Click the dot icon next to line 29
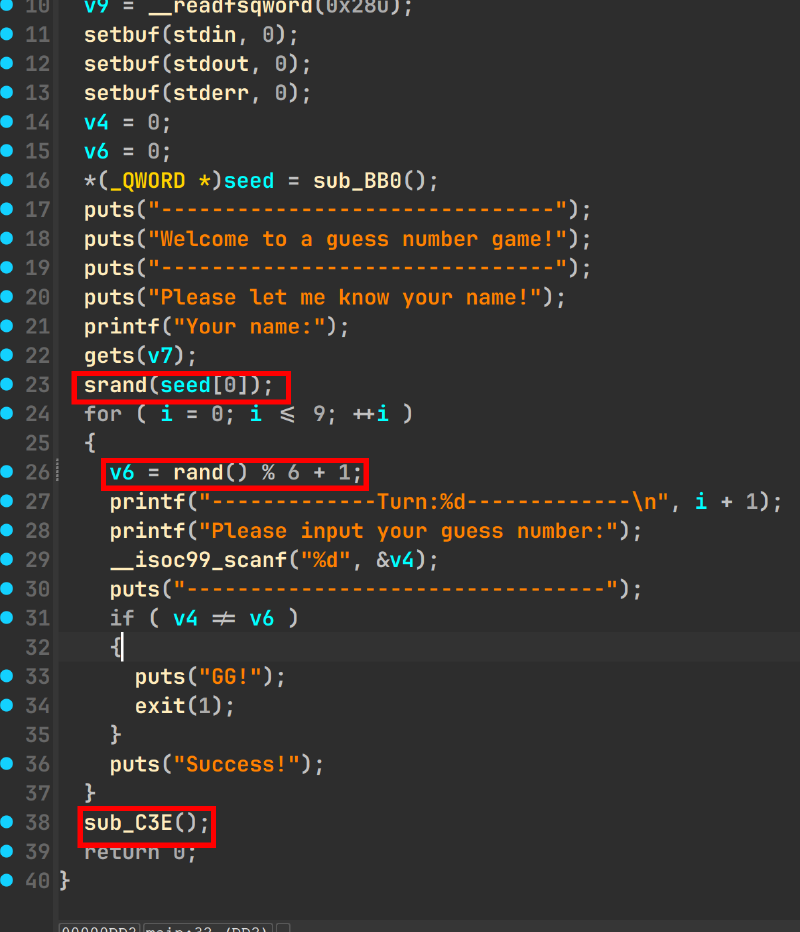The image size is (800, 932). point(8,560)
